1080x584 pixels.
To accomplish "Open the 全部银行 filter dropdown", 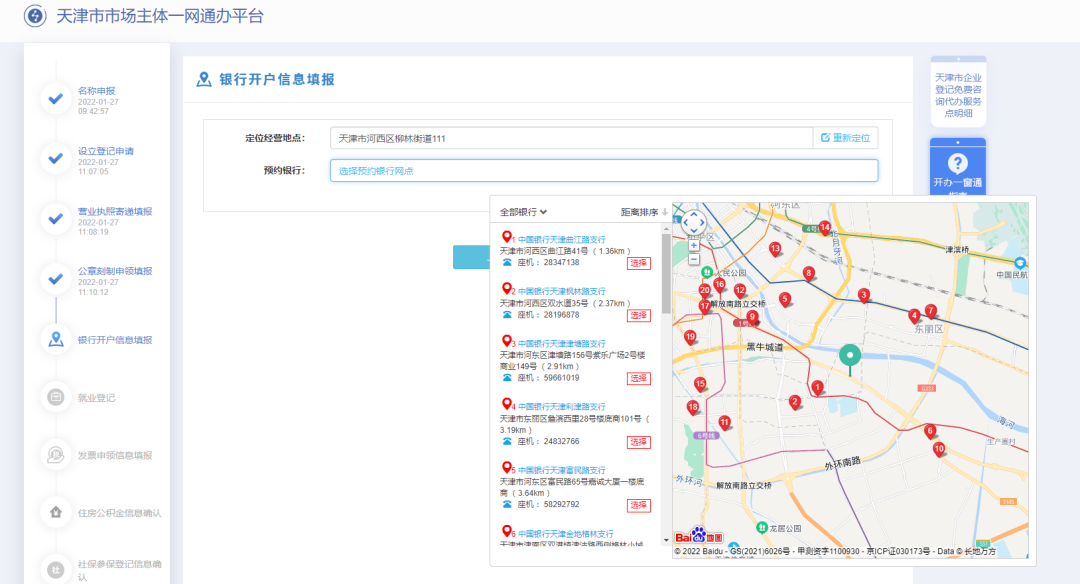I will pyautogui.click(x=523, y=212).
